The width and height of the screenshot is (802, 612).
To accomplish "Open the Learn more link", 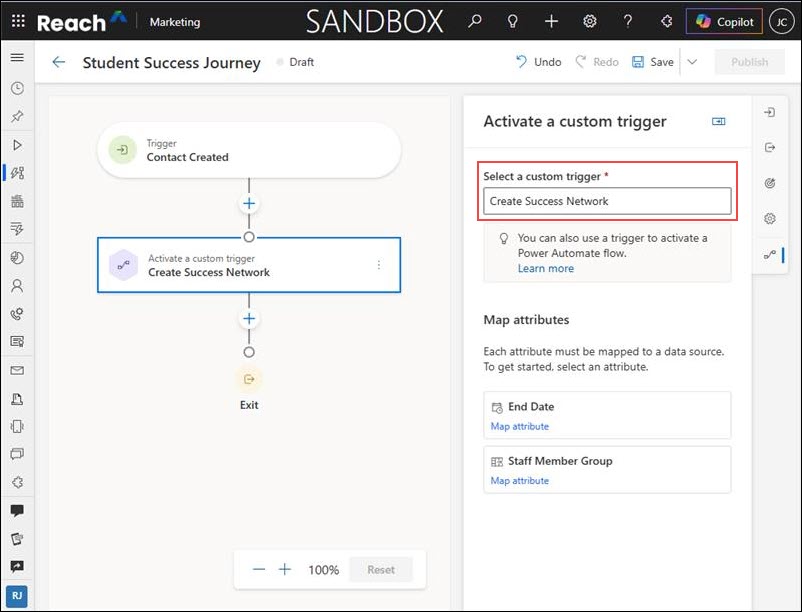I will point(545,269).
